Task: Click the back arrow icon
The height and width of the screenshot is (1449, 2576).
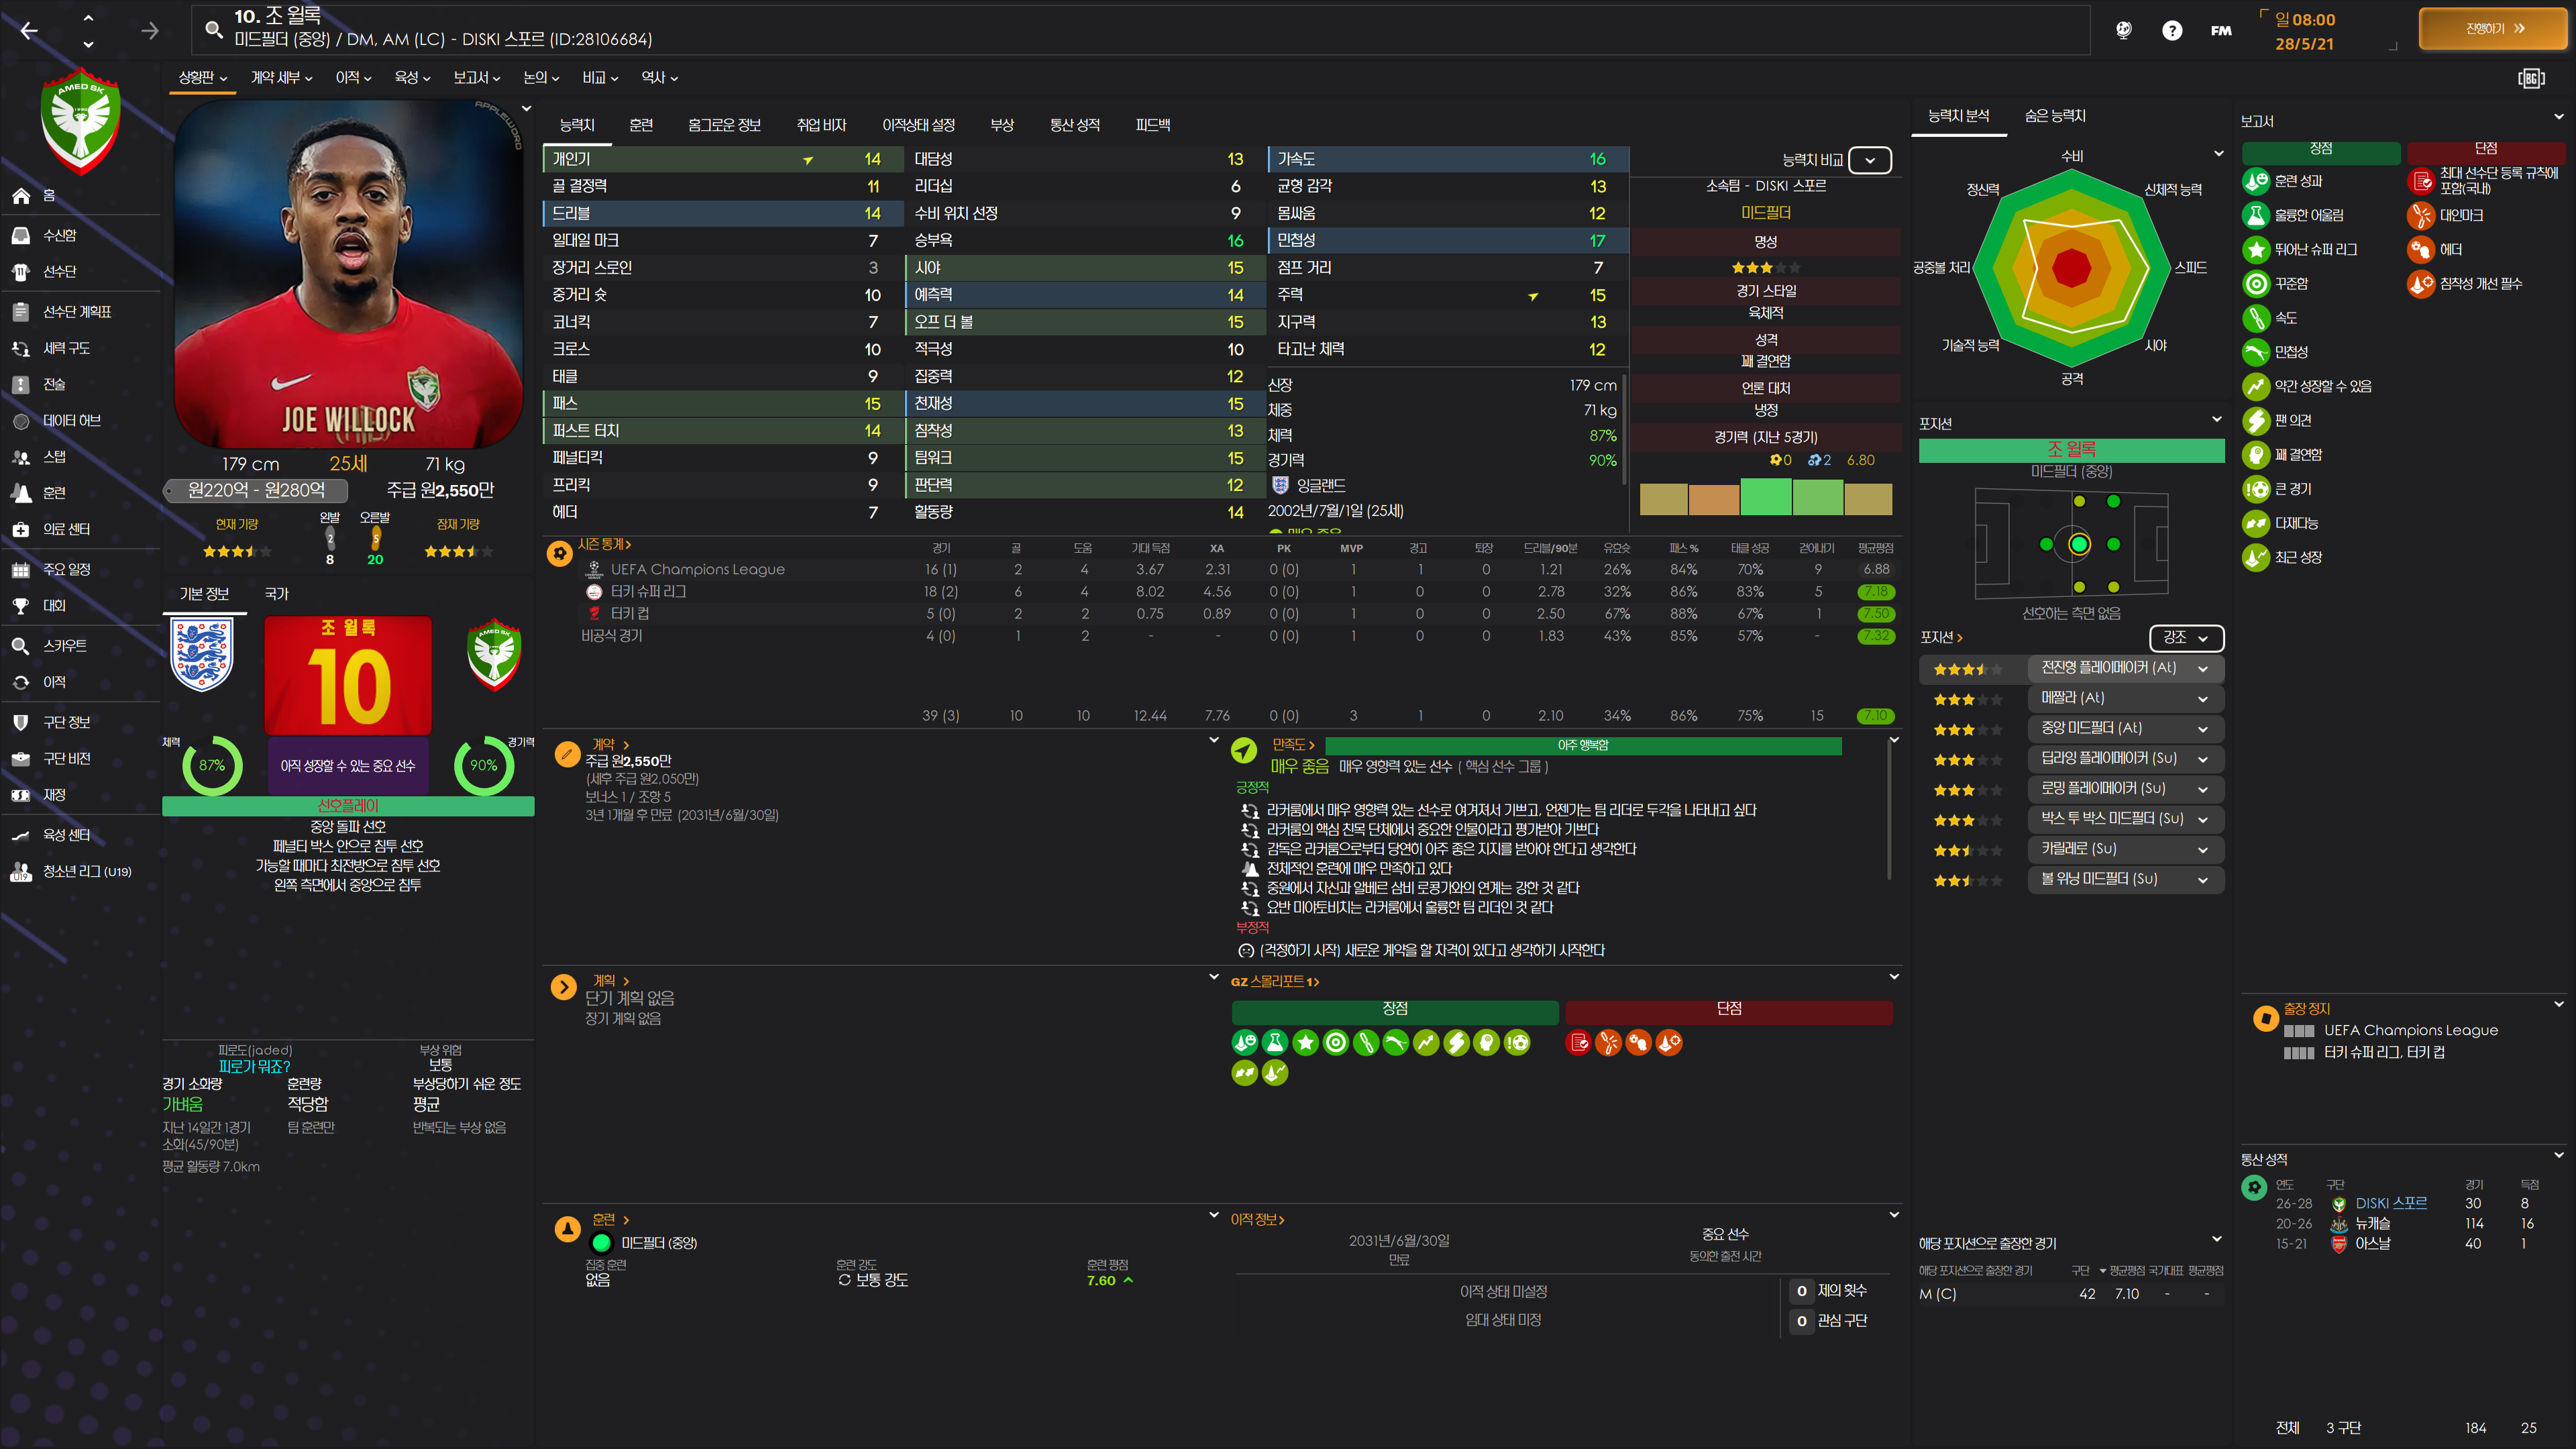Action: tap(29, 31)
